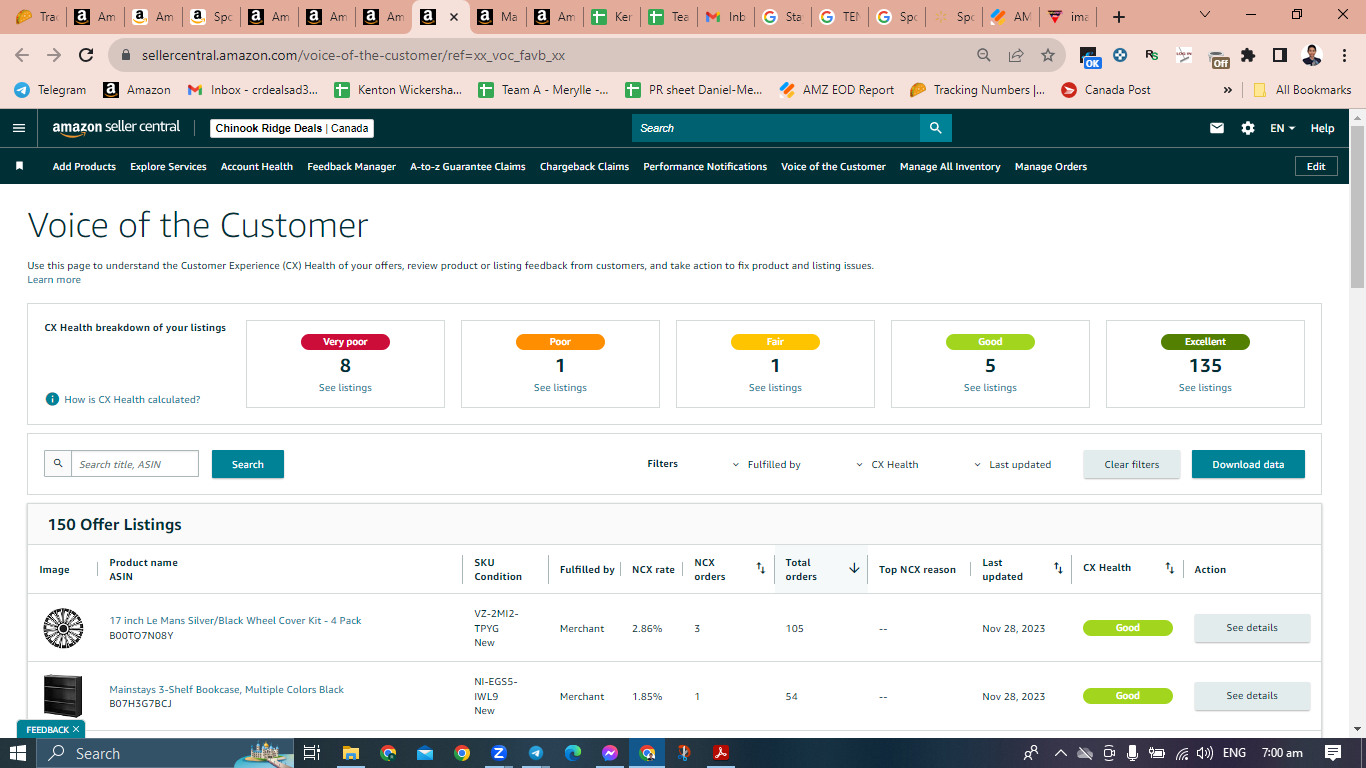This screenshot has height=768, width=1366.
Task: Click the Clear filters button
Action: pos(1132,464)
